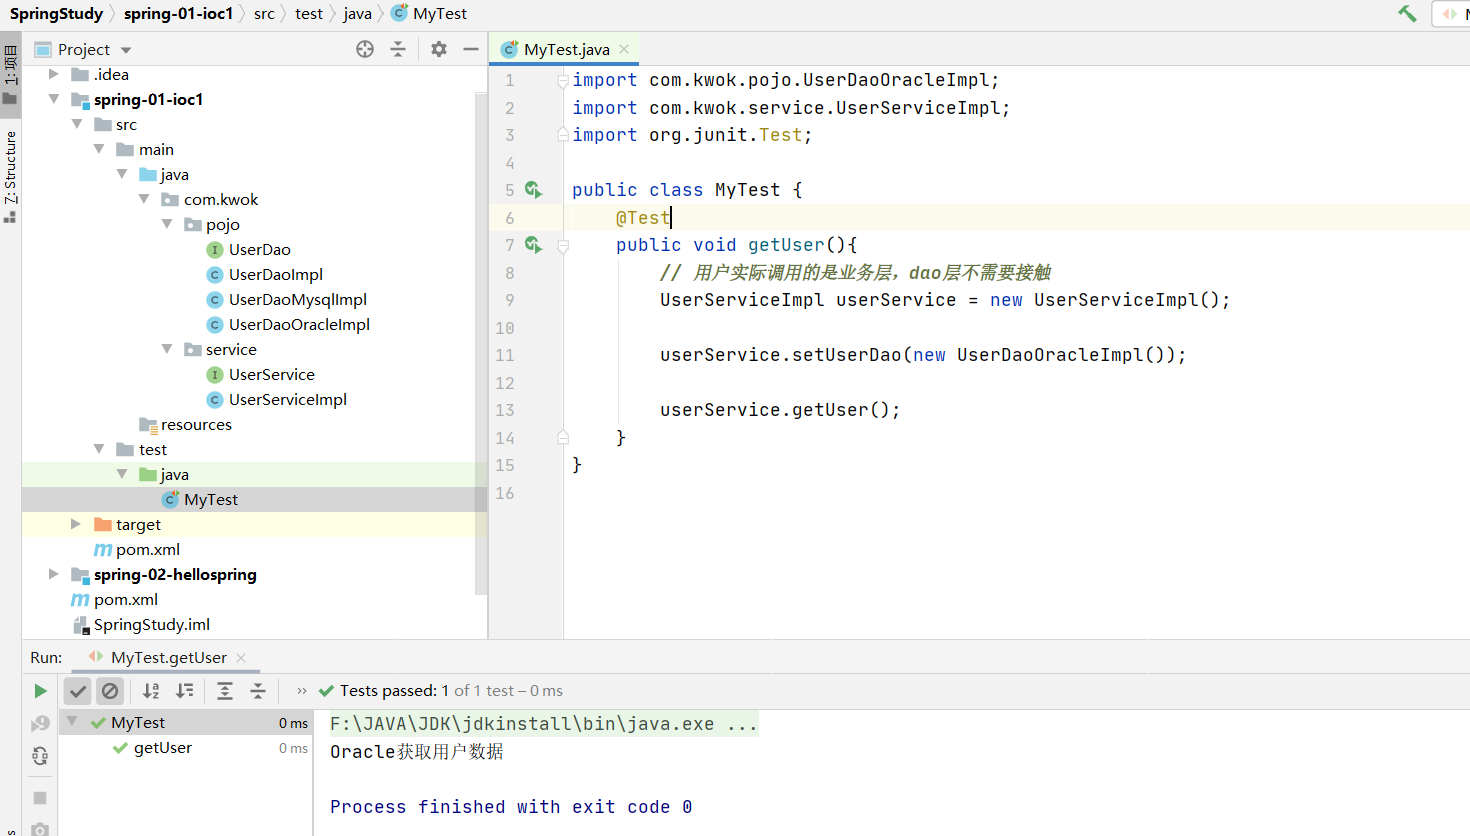This screenshot has width=1470, height=836.
Task: Click the fold end marker after the getUser body
Action: click(563, 437)
